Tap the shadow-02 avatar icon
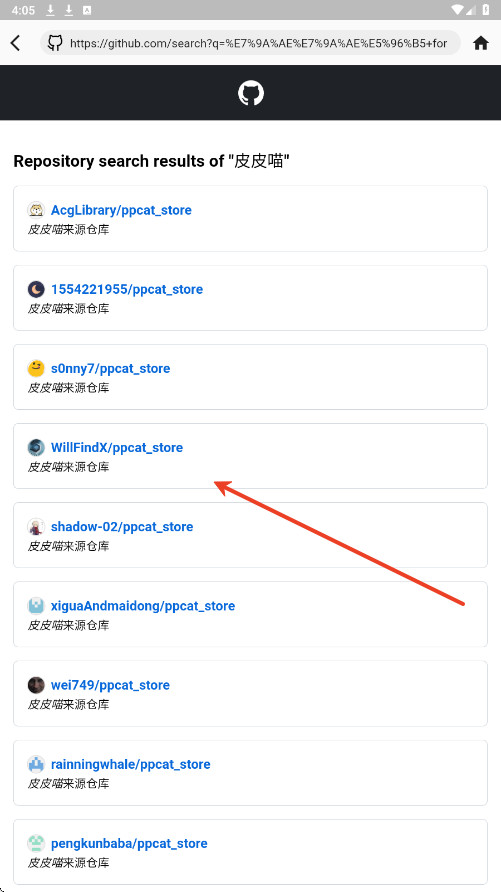This screenshot has width=501, height=892. pyautogui.click(x=36, y=526)
